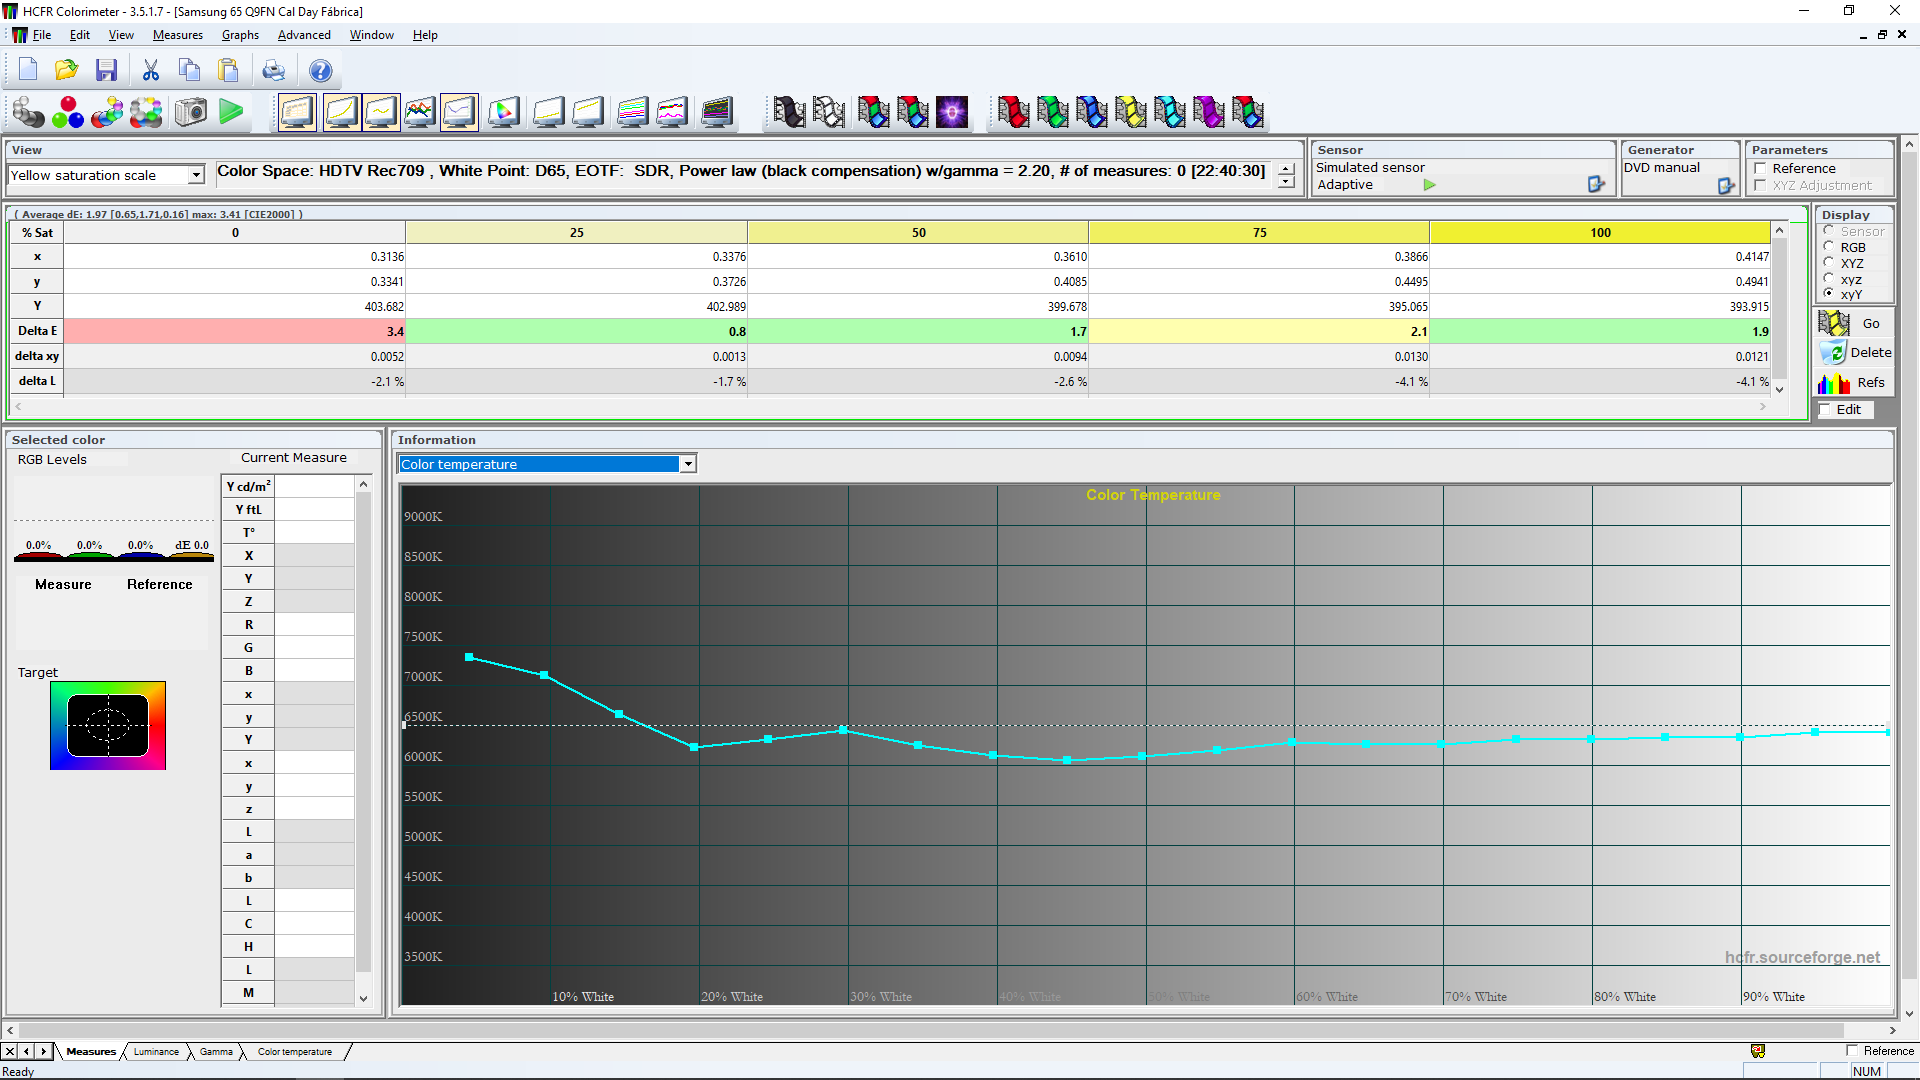
Task: Click the green saturation film icon
Action: pyautogui.click(x=1052, y=112)
